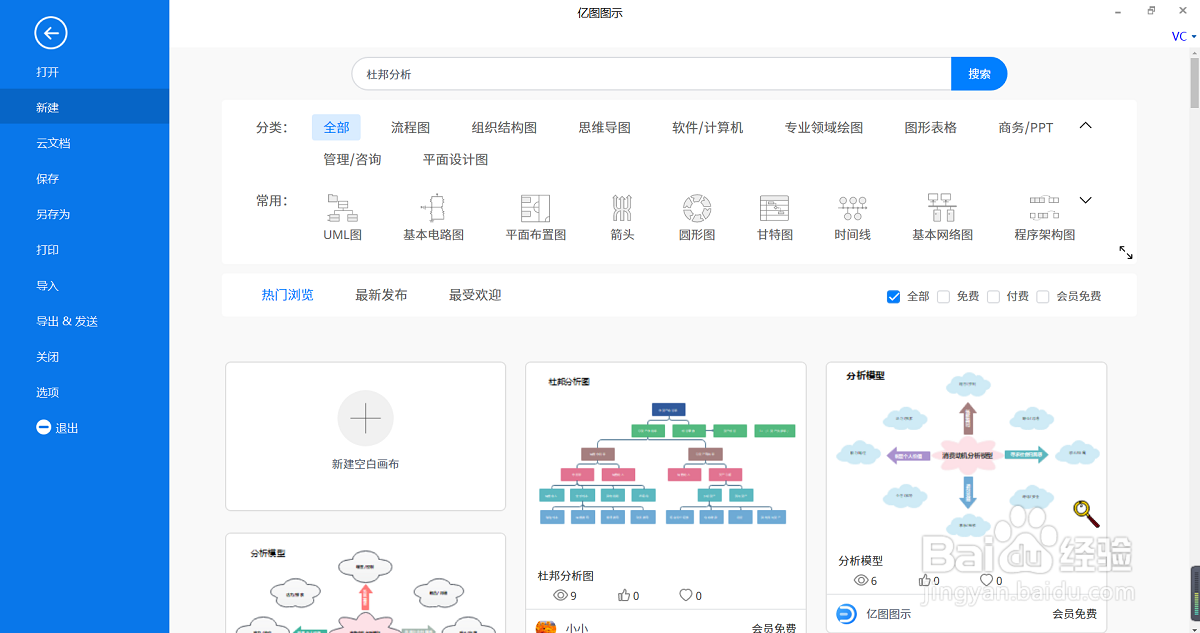The height and width of the screenshot is (633, 1200).
Task: Select the 最新发布 tab
Action: click(x=380, y=295)
